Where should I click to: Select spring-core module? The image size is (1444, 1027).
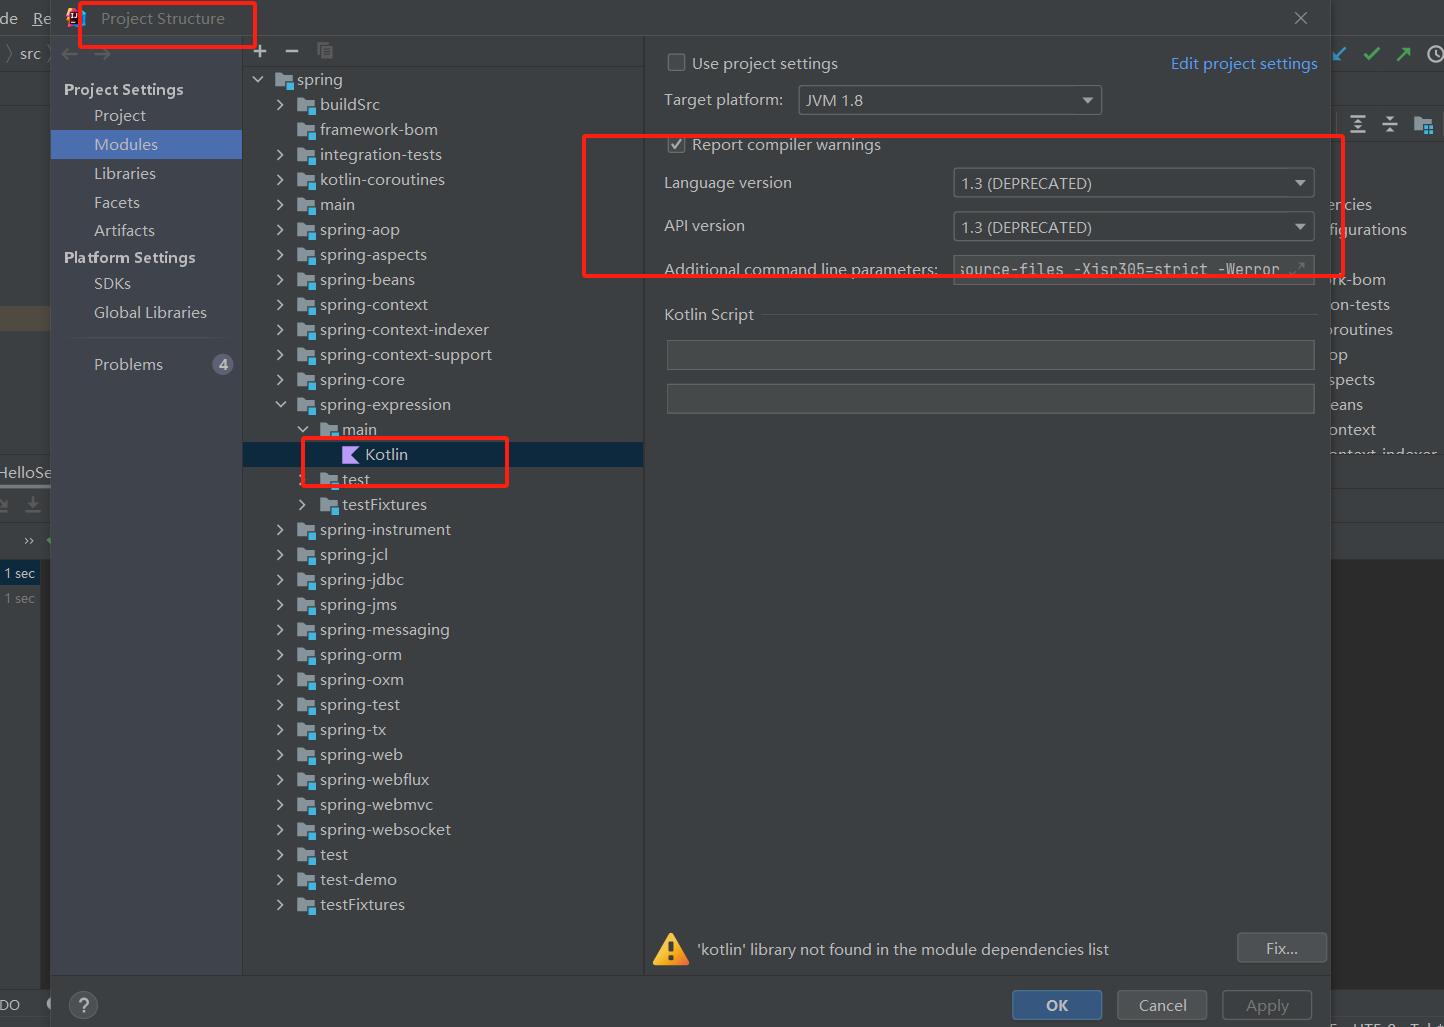(362, 380)
